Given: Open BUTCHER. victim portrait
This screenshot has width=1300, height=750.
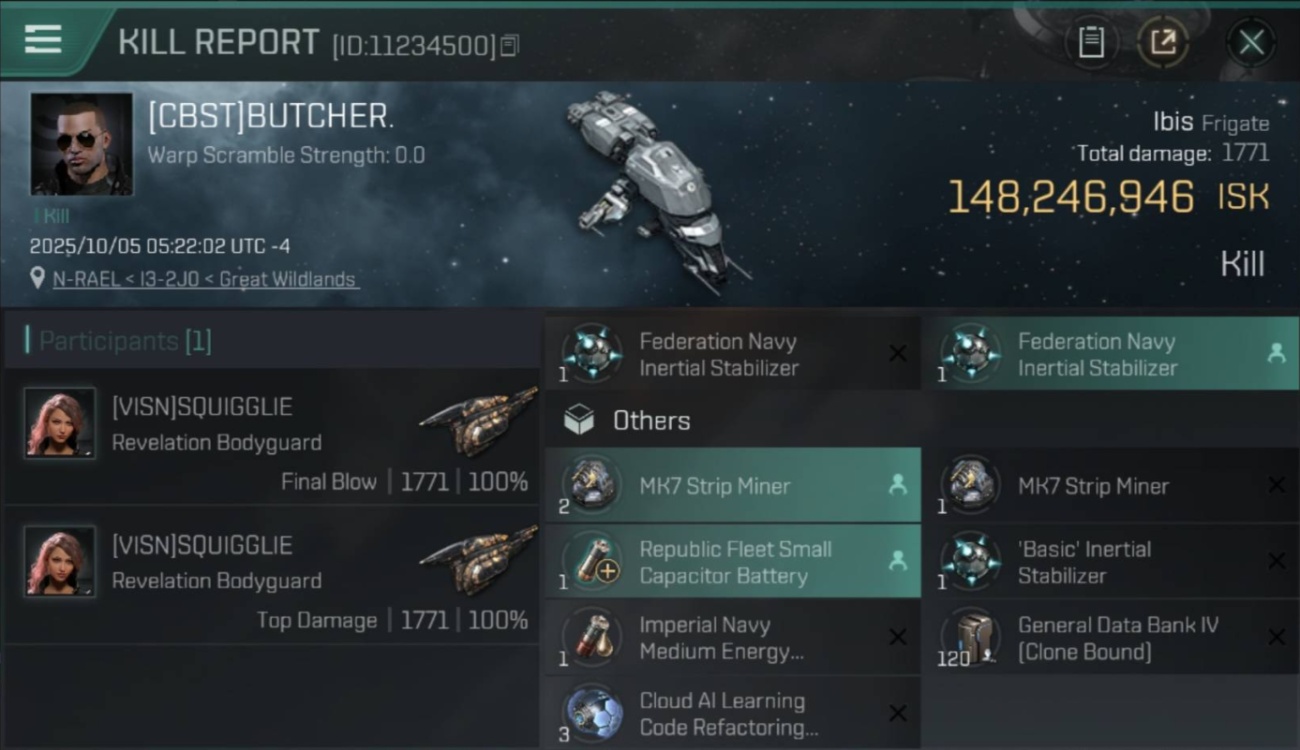Looking at the screenshot, I should click(81, 144).
